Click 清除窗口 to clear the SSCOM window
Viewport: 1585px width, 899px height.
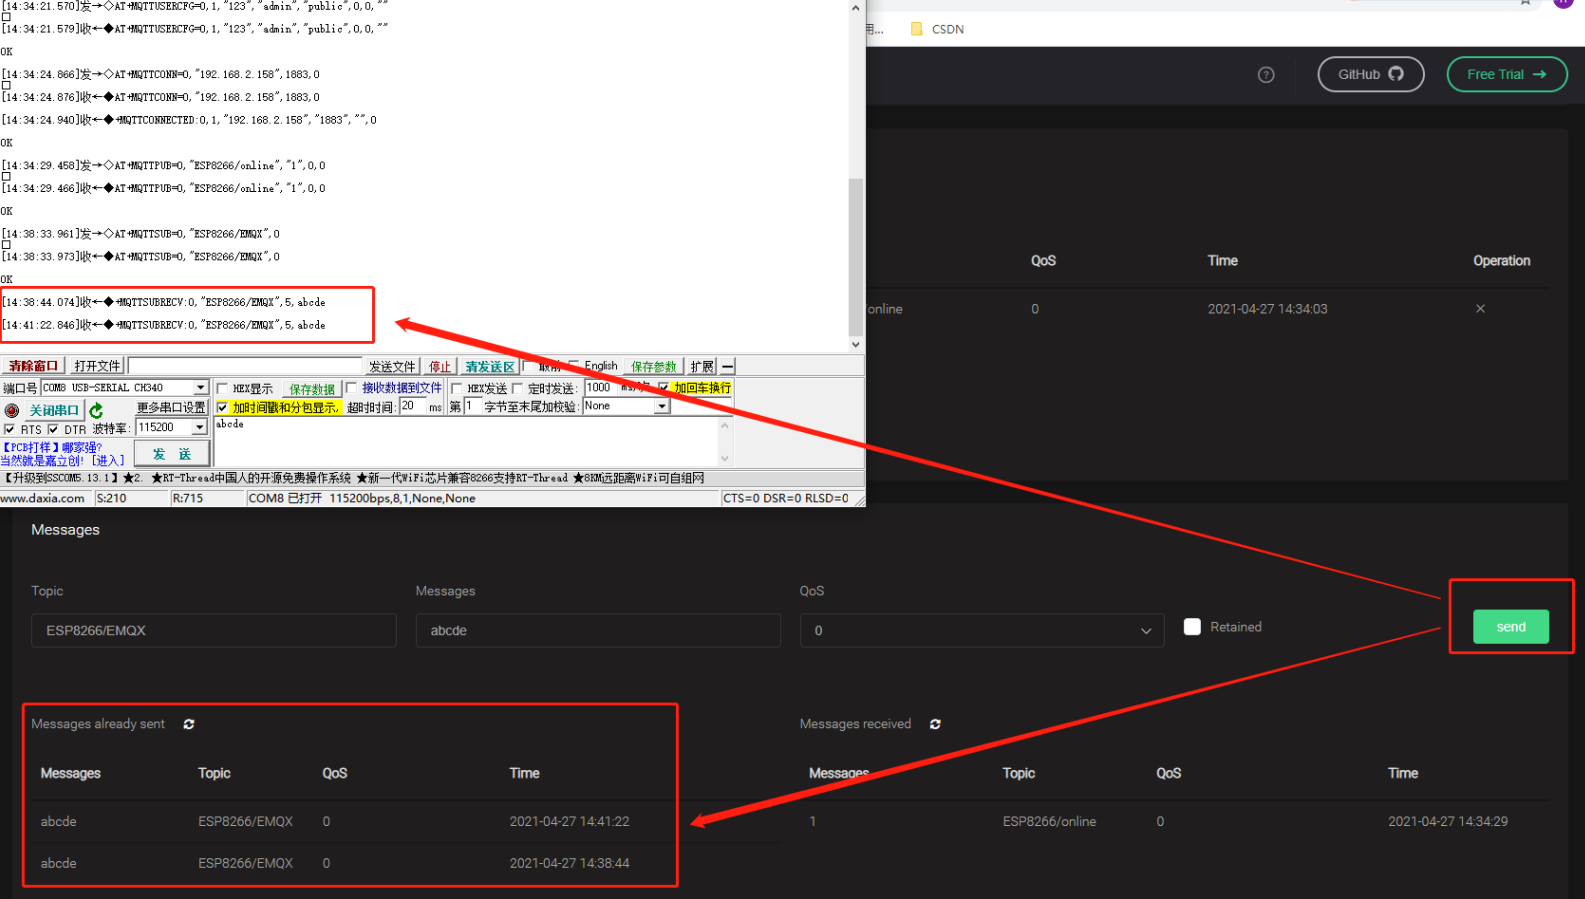(34, 366)
